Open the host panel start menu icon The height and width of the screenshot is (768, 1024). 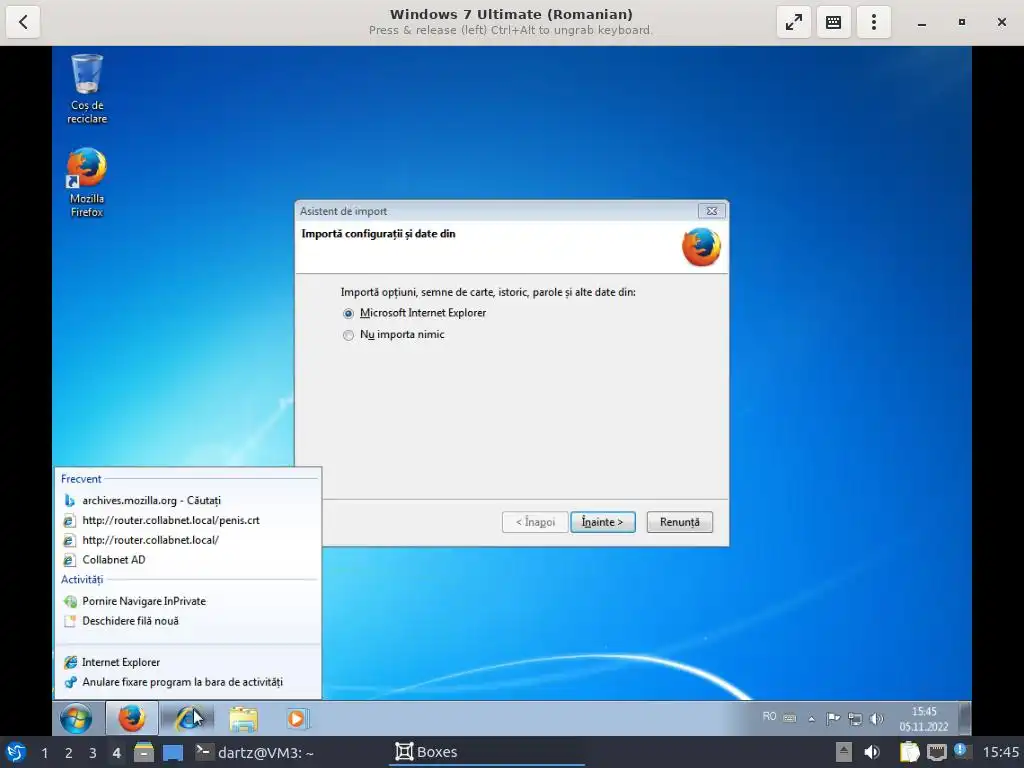point(16,752)
